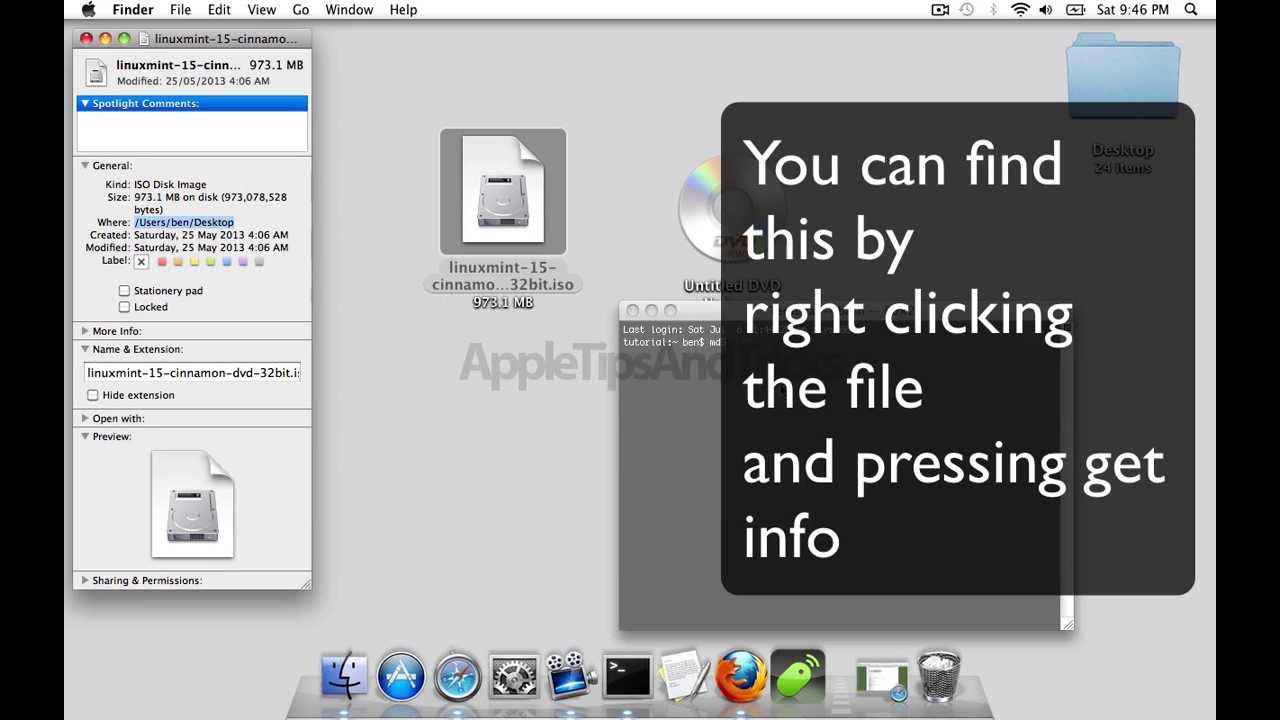Expand the Sharing & Permissions section
The width and height of the screenshot is (1280, 720).
click(x=85, y=581)
